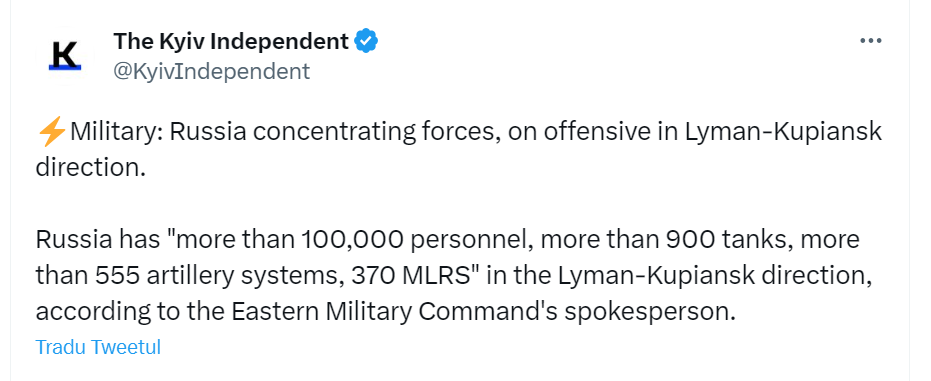Open the three-dot more options menu
The width and height of the screenshot is (931, 381).
870,41
